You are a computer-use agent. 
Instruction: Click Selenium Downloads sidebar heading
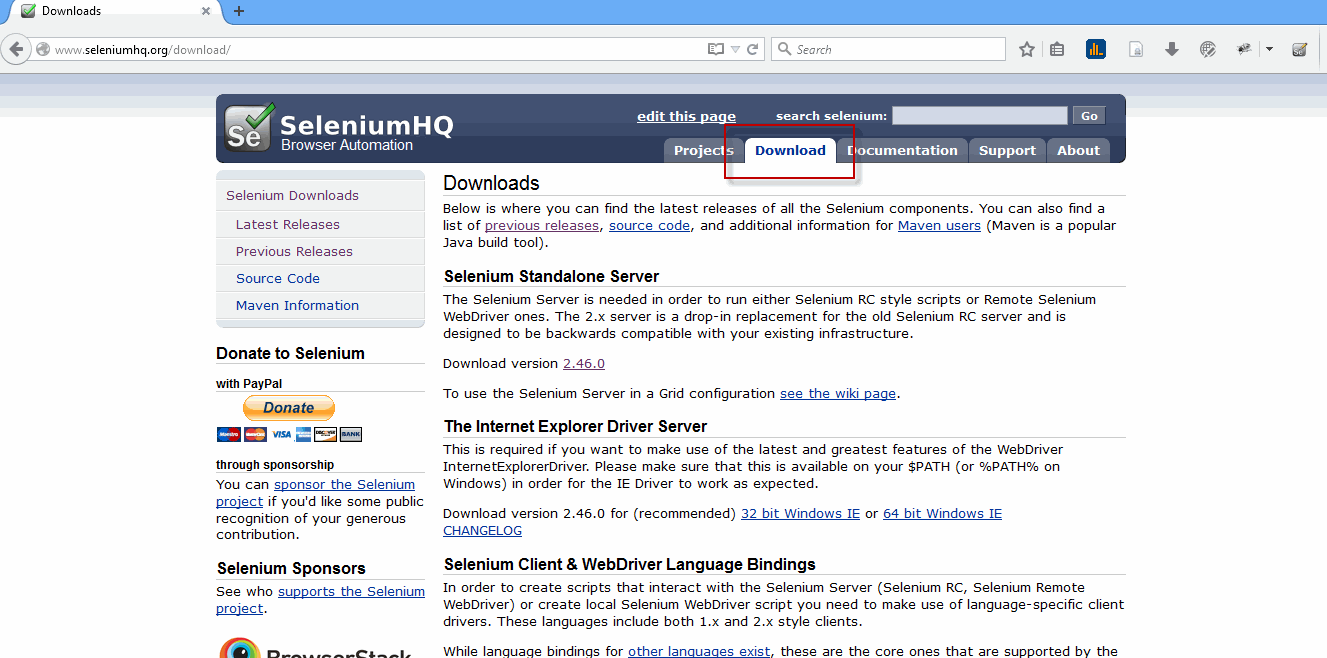point(292,196)
